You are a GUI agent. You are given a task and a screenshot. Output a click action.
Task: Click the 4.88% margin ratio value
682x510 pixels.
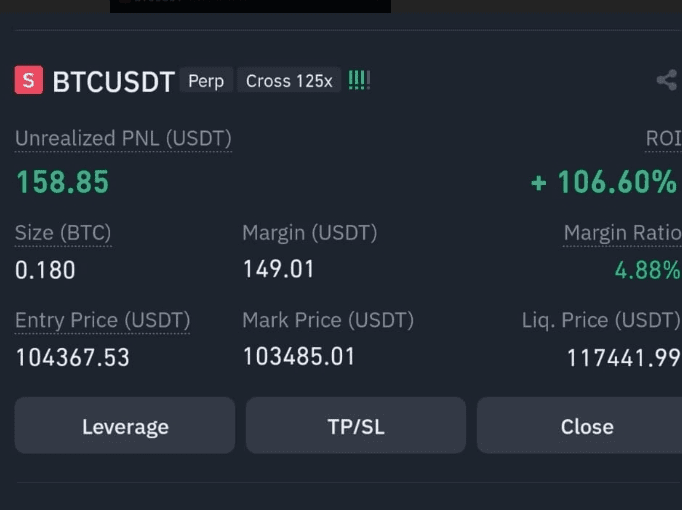click(647, 270)
